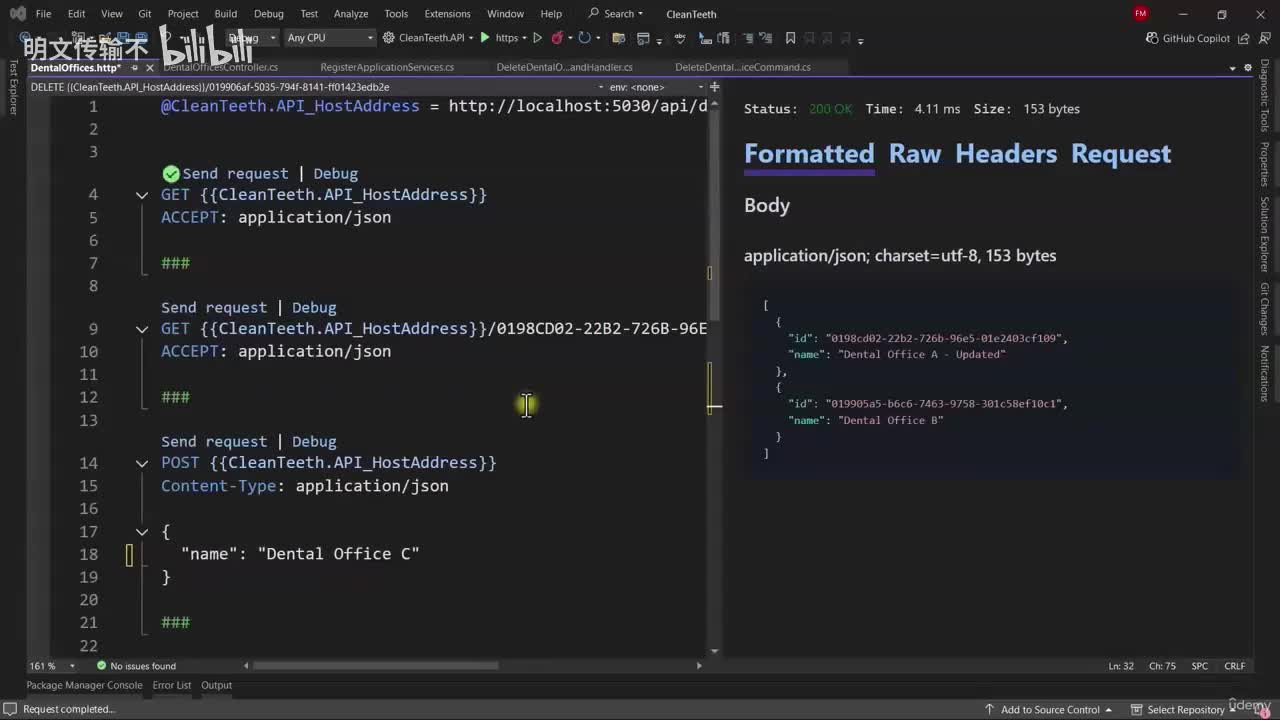This screenshot has height=720, width=1280.
Task: Click the Search box in title bar
Action: click(x=617, y=14)
